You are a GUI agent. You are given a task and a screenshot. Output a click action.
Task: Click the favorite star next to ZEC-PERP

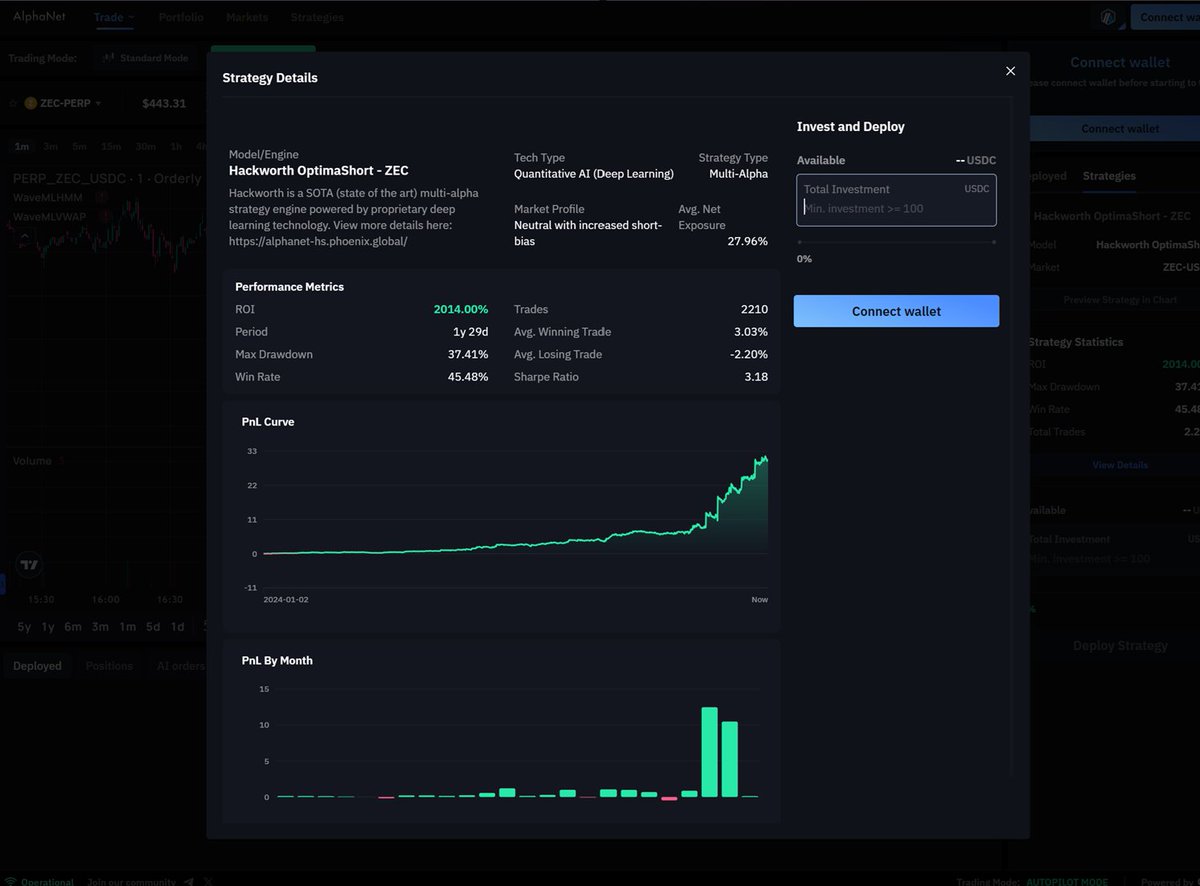(12, 103)
